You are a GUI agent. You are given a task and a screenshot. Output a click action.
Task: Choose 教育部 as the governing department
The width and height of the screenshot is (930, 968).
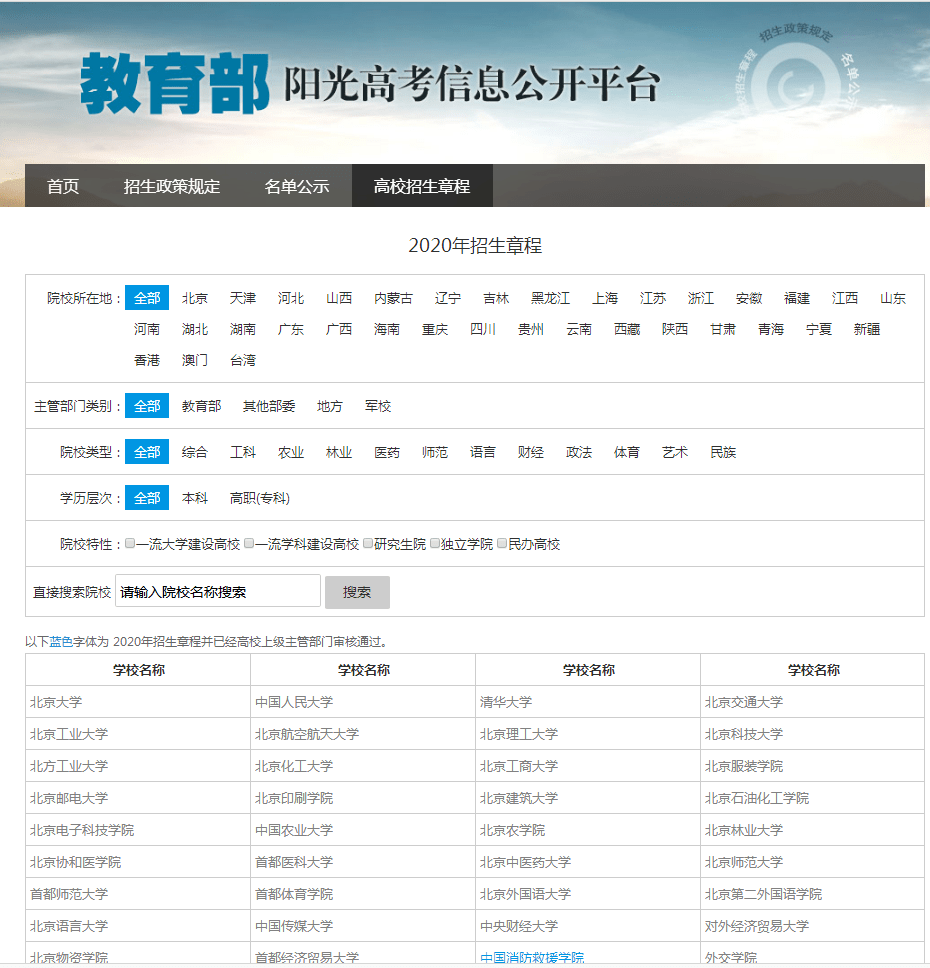coord(201,406)
